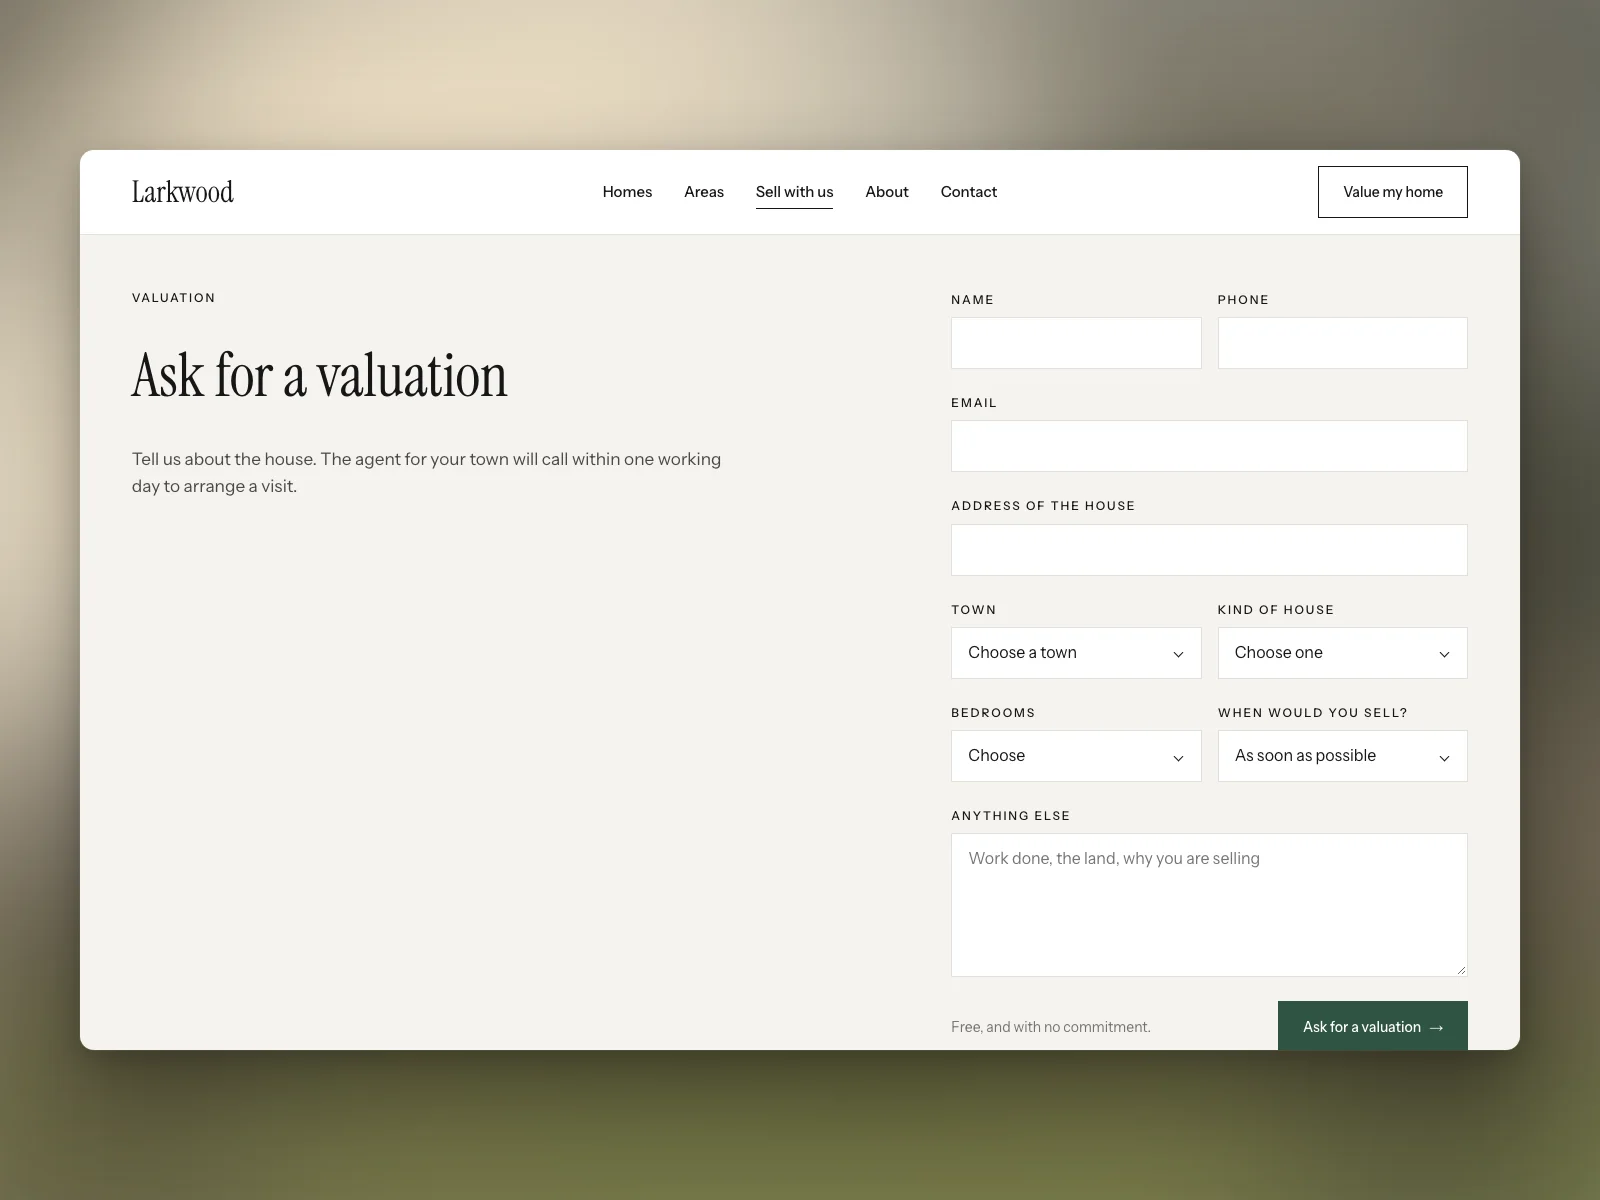Select the Sell with us nav item
The image size is (1600, 1200).
[794, 192]
